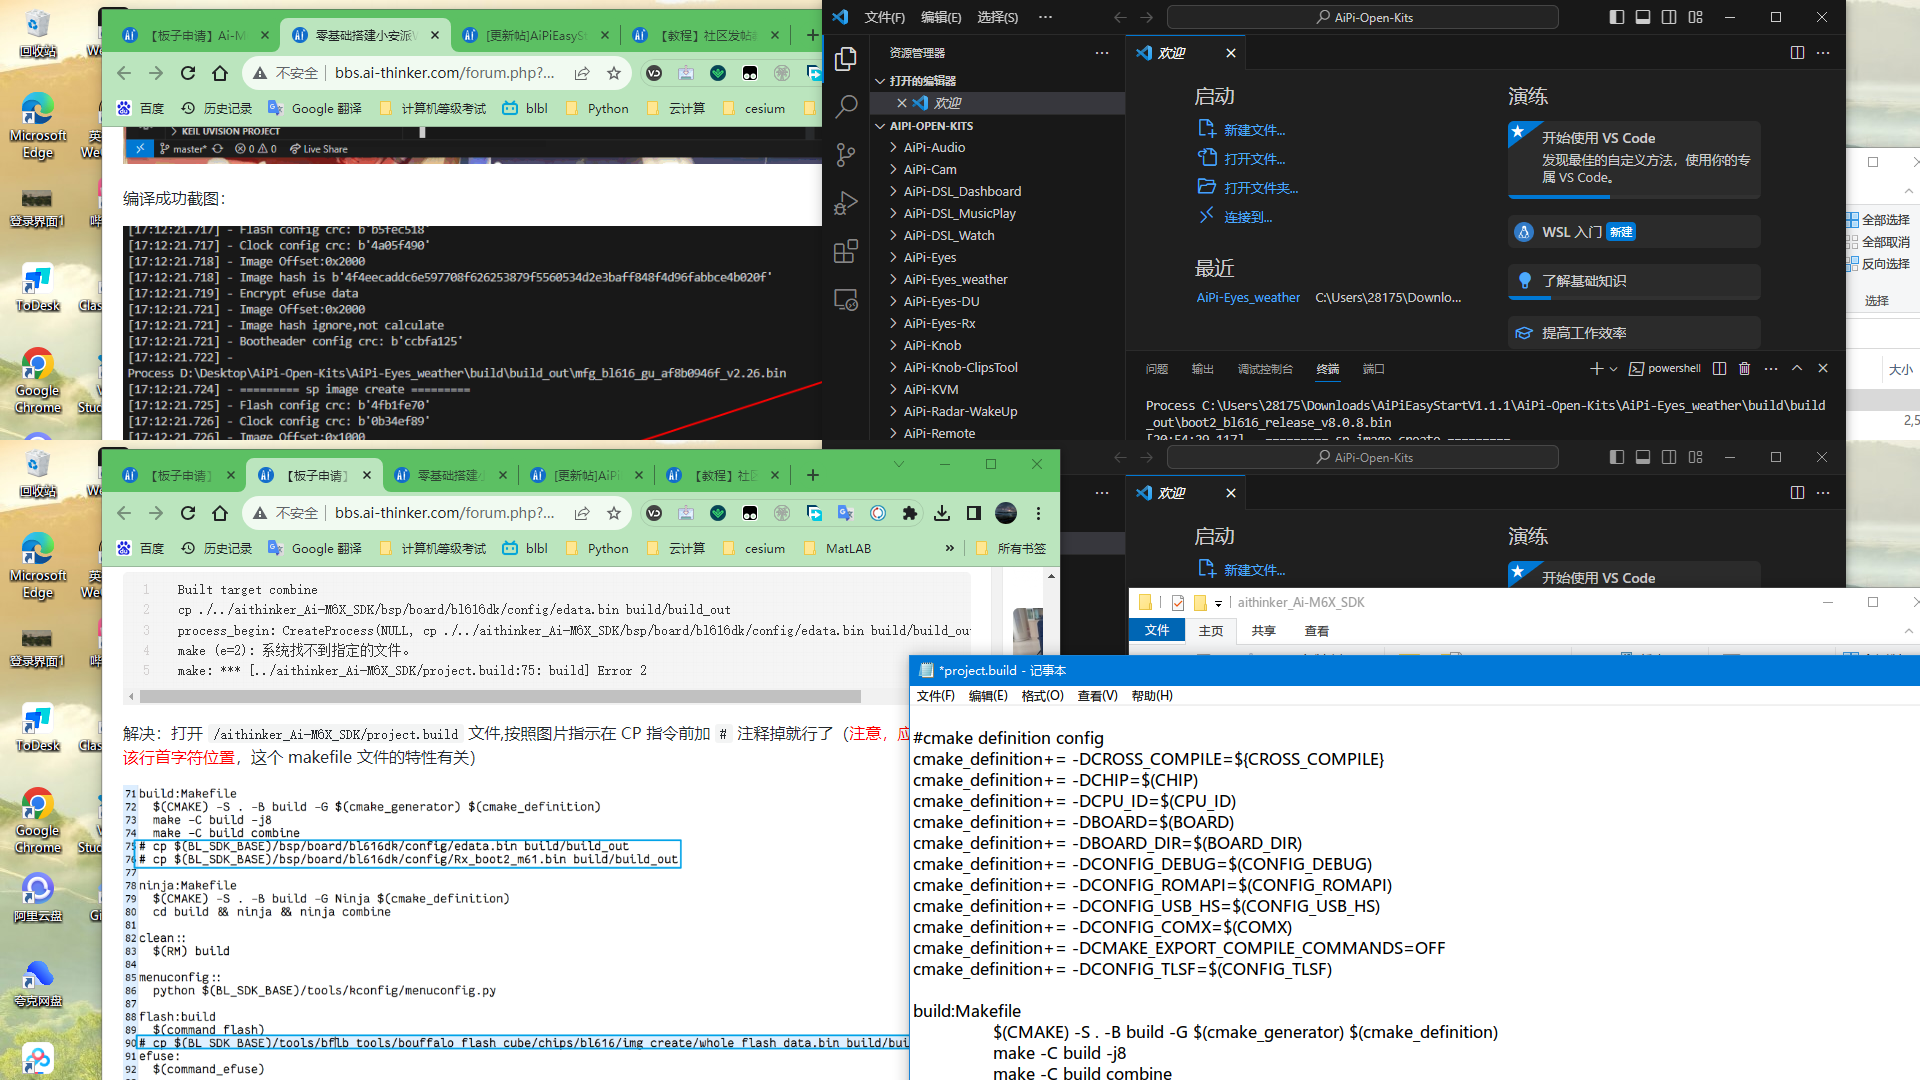Viewport: 1920px width, 1080px height.
Task: Click split editor icon in upper VS Code window
Action: pyautogui.click(x=1797, y=53)
